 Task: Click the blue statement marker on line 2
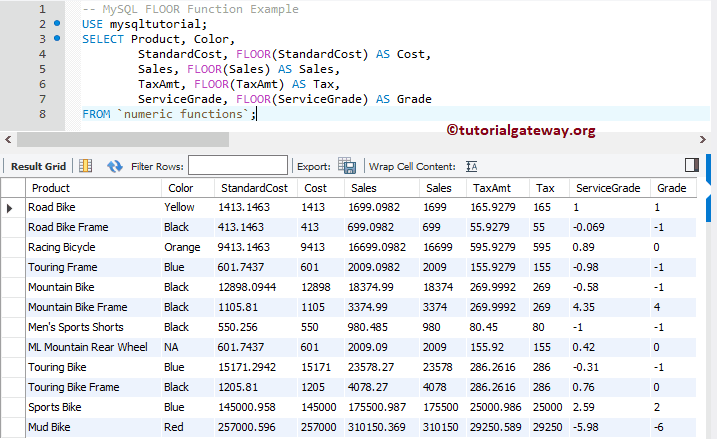(x=56, y=23)
